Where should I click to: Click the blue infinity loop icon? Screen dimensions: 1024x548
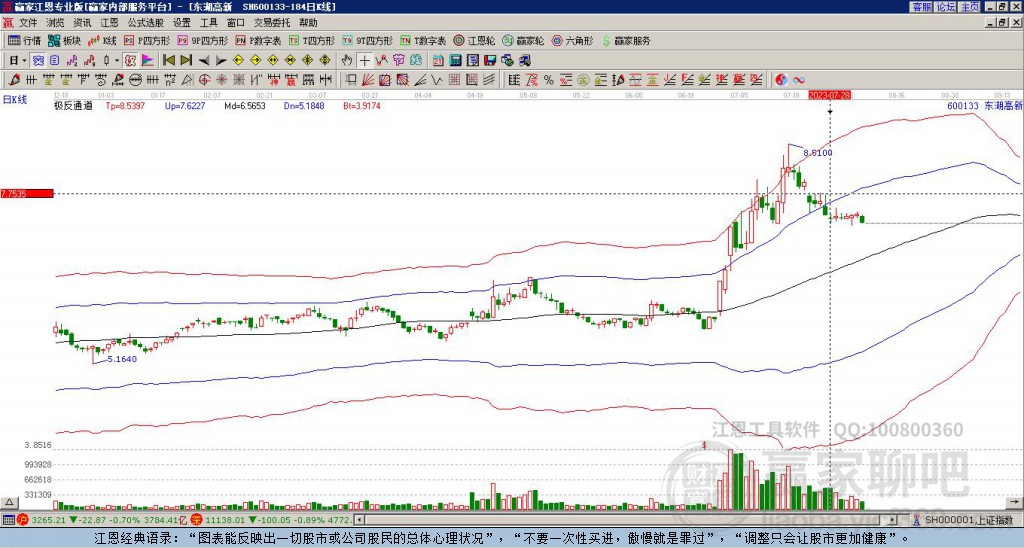pos(799,80)
